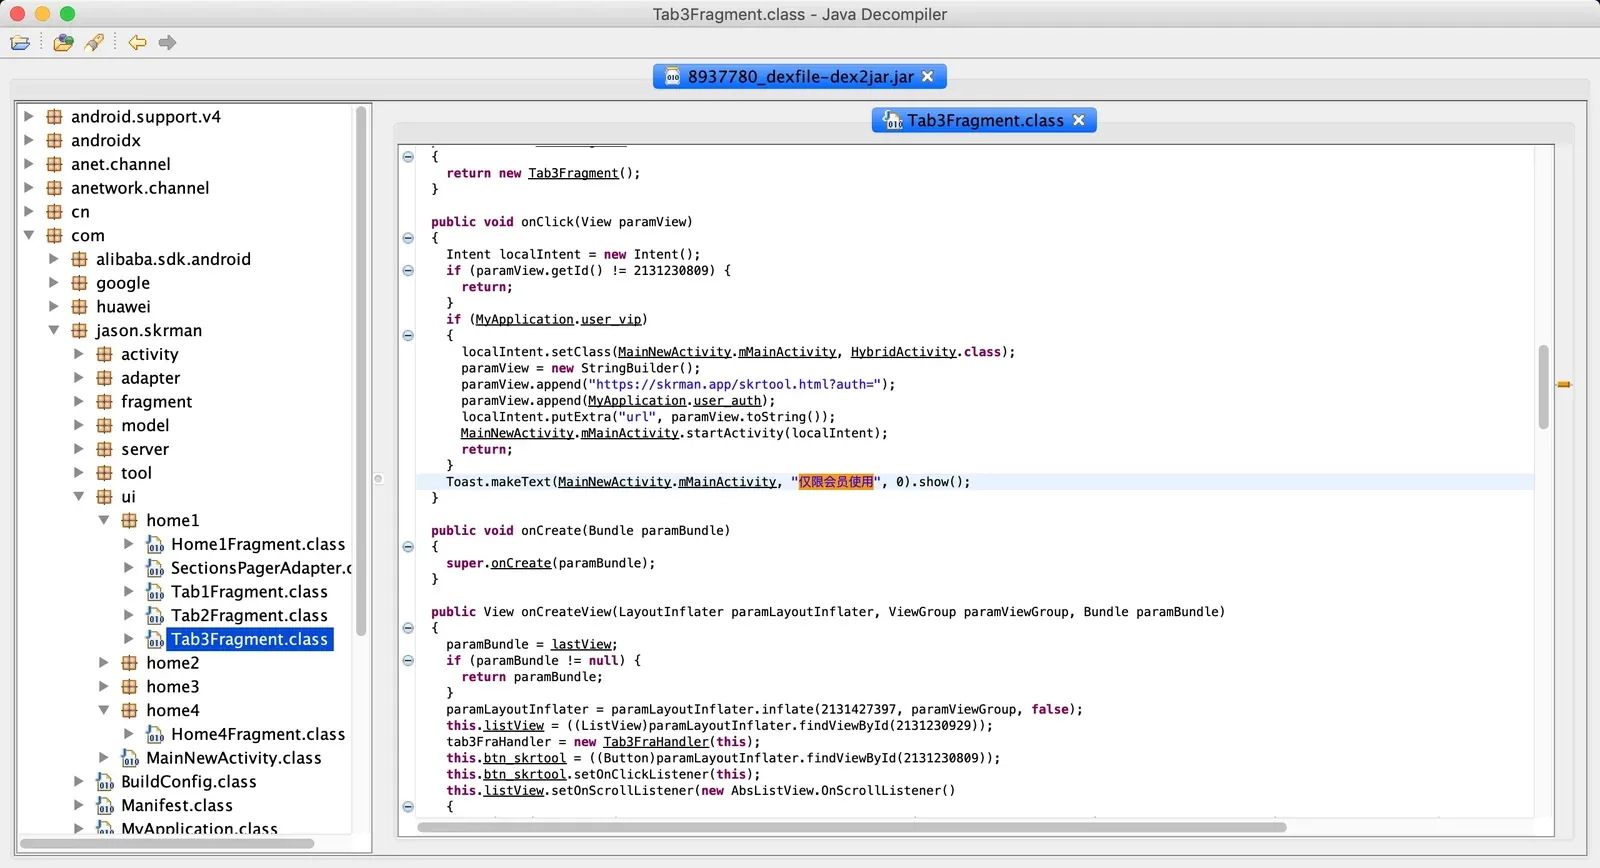1600x868 pixels.
Task: Fold the onCreate method code block
Action: pyautogui.click(x=408, y=547)
